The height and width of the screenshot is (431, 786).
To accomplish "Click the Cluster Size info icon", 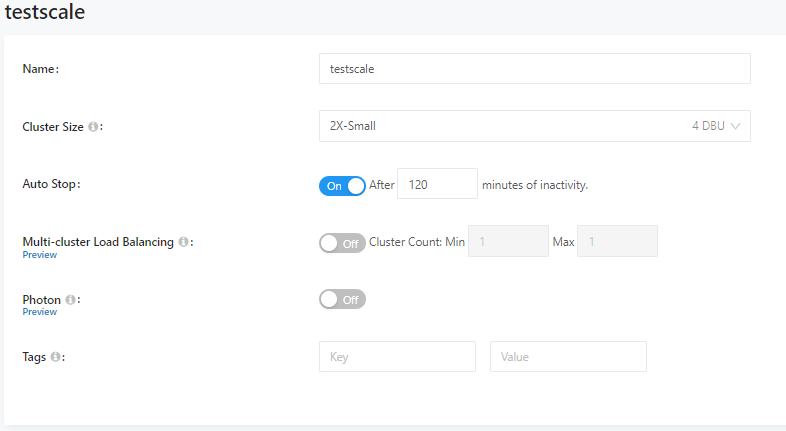I will click(93, 127).
